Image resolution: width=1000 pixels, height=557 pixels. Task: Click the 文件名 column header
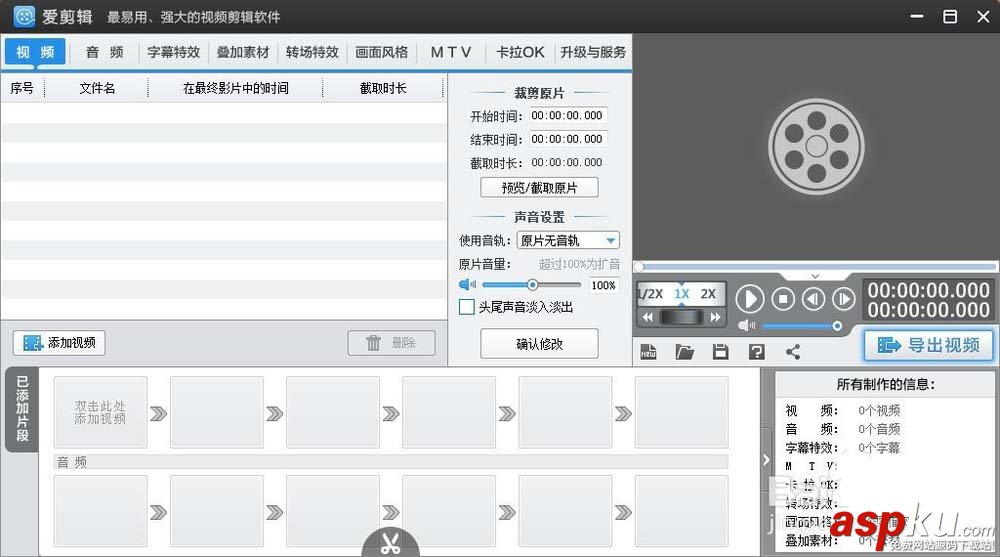[97, 88]
